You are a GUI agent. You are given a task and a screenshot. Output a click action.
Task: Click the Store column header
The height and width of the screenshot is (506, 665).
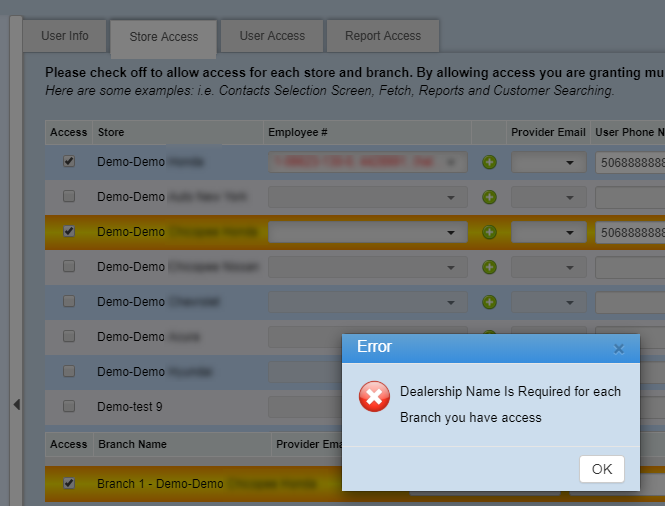pos(111,132)
